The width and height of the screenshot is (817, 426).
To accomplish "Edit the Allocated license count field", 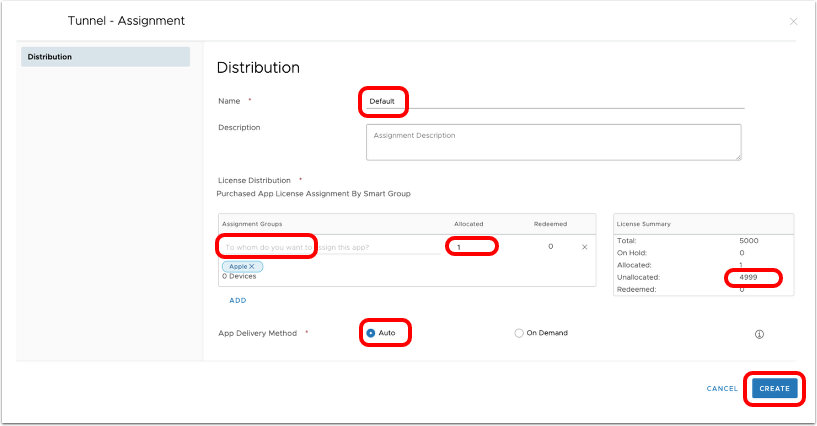I will [x=472, y=246].
